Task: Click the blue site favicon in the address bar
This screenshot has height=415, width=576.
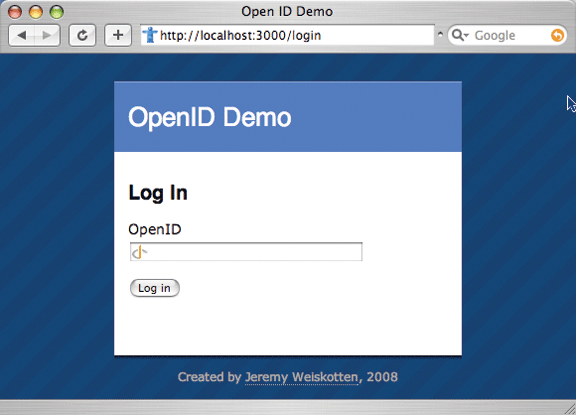Action: 150,35
